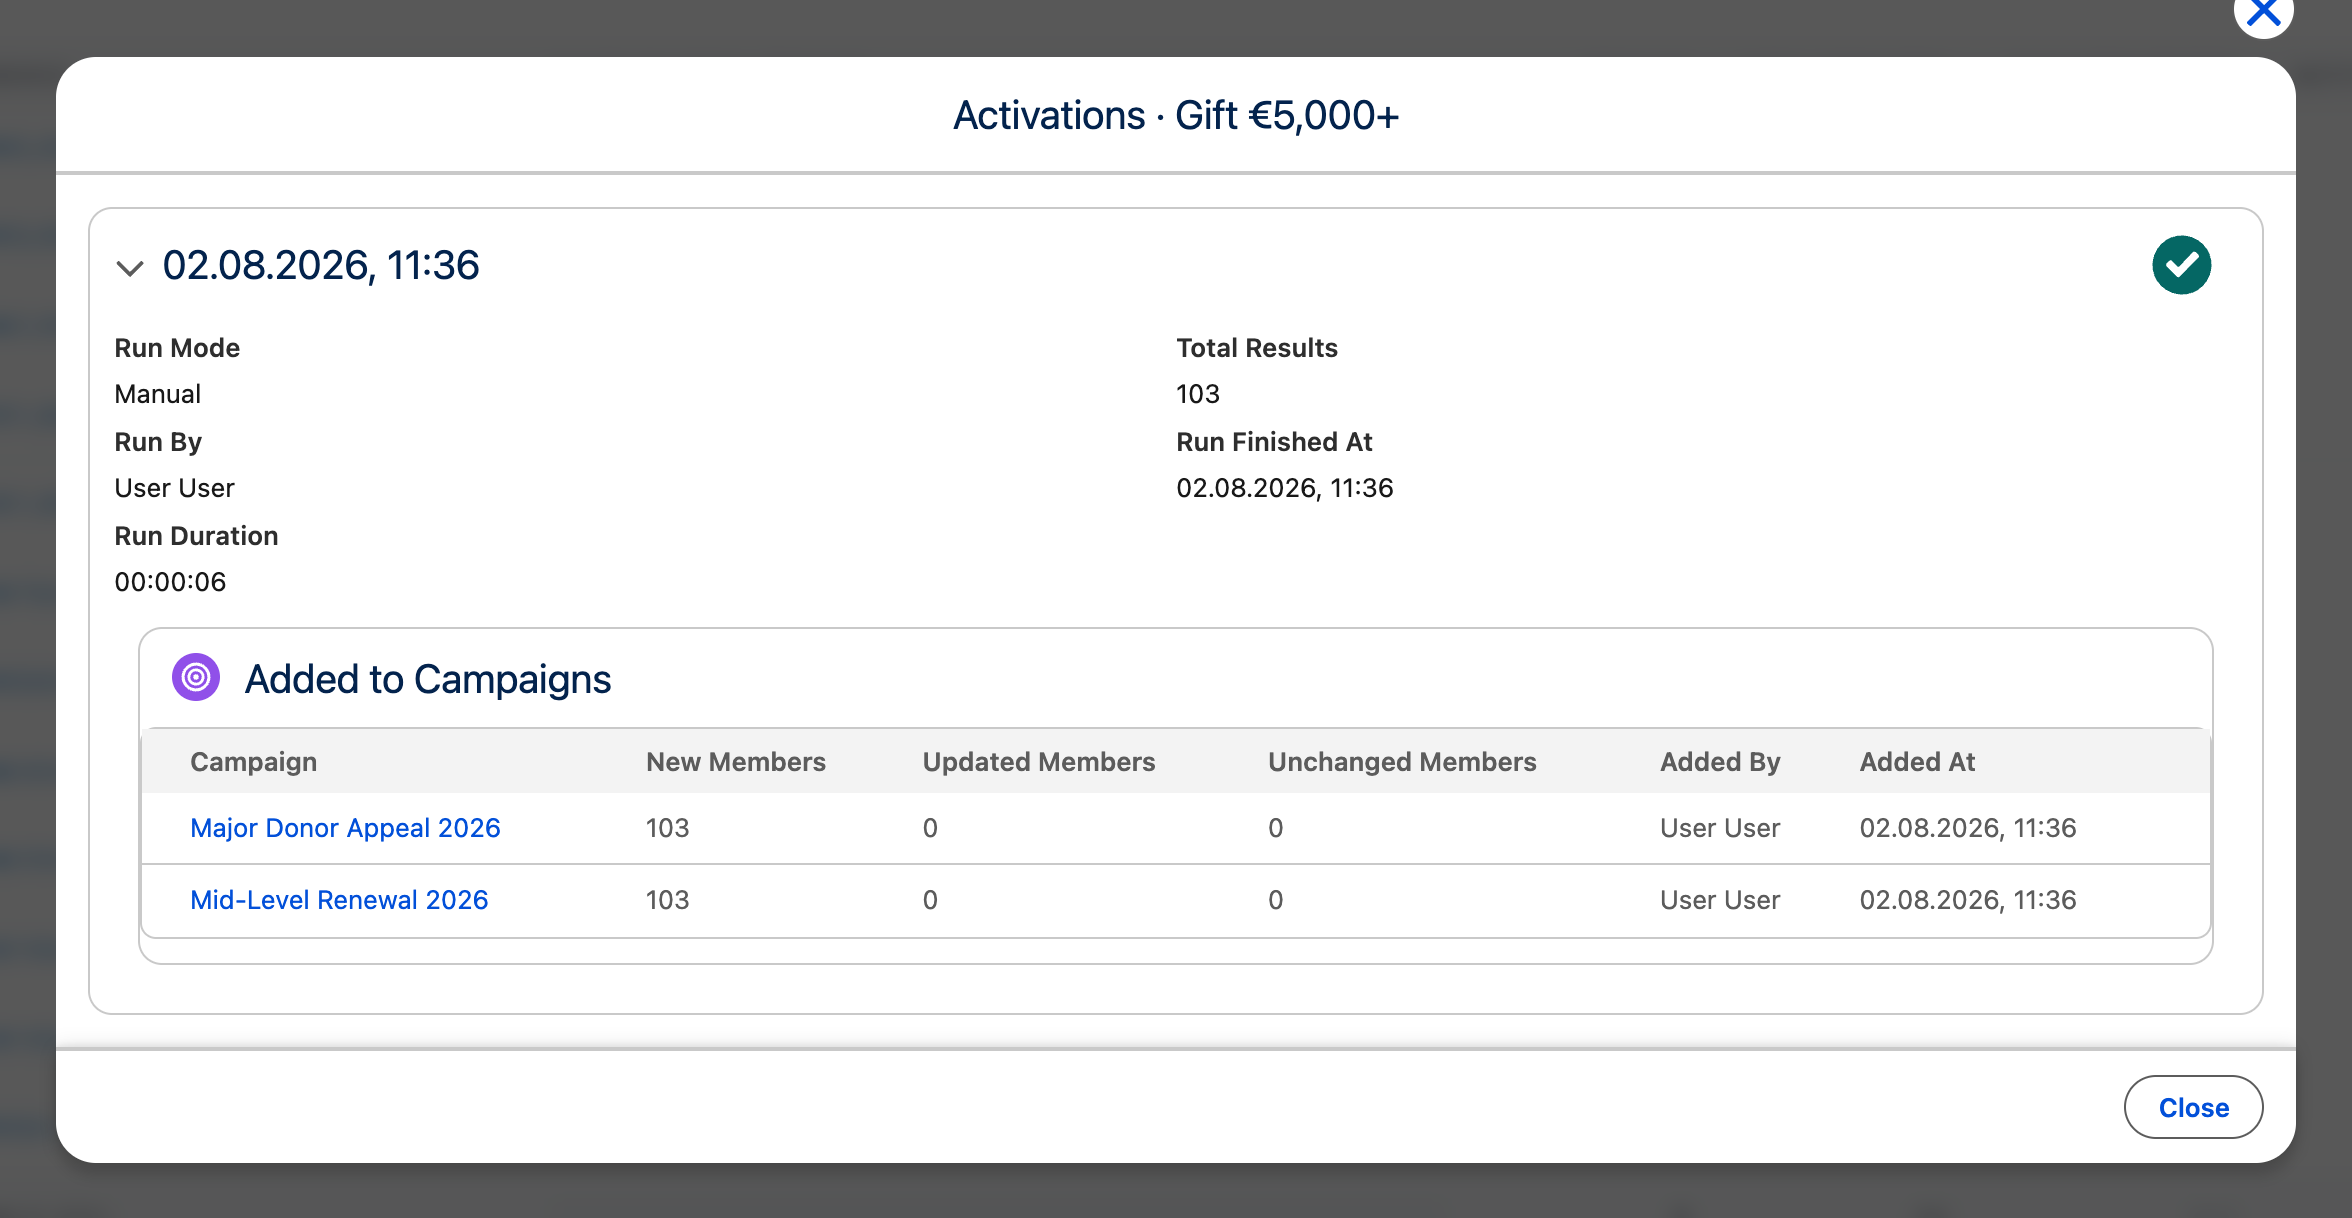The height and width of the screenshot is (1218, 2352).
Task: Click the Run Finished At timestamp value
Action: (x=1285, y=488)
